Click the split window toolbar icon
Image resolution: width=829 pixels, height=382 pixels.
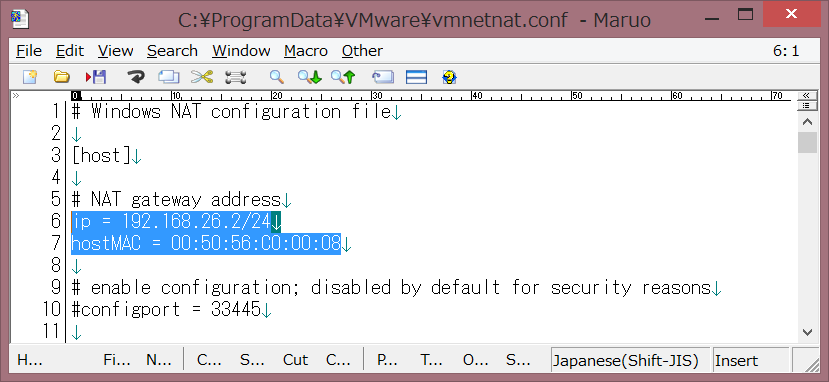[x=417, y=77]
